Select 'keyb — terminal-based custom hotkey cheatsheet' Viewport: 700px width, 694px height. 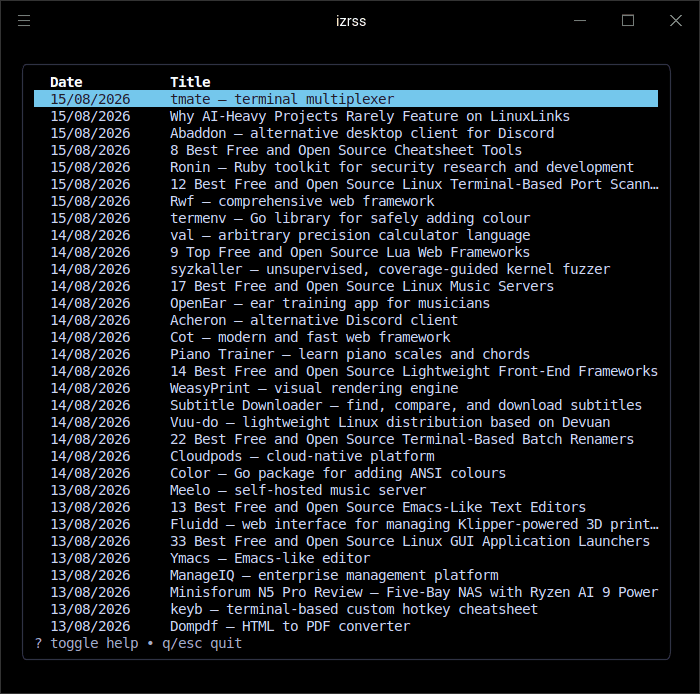346,609
